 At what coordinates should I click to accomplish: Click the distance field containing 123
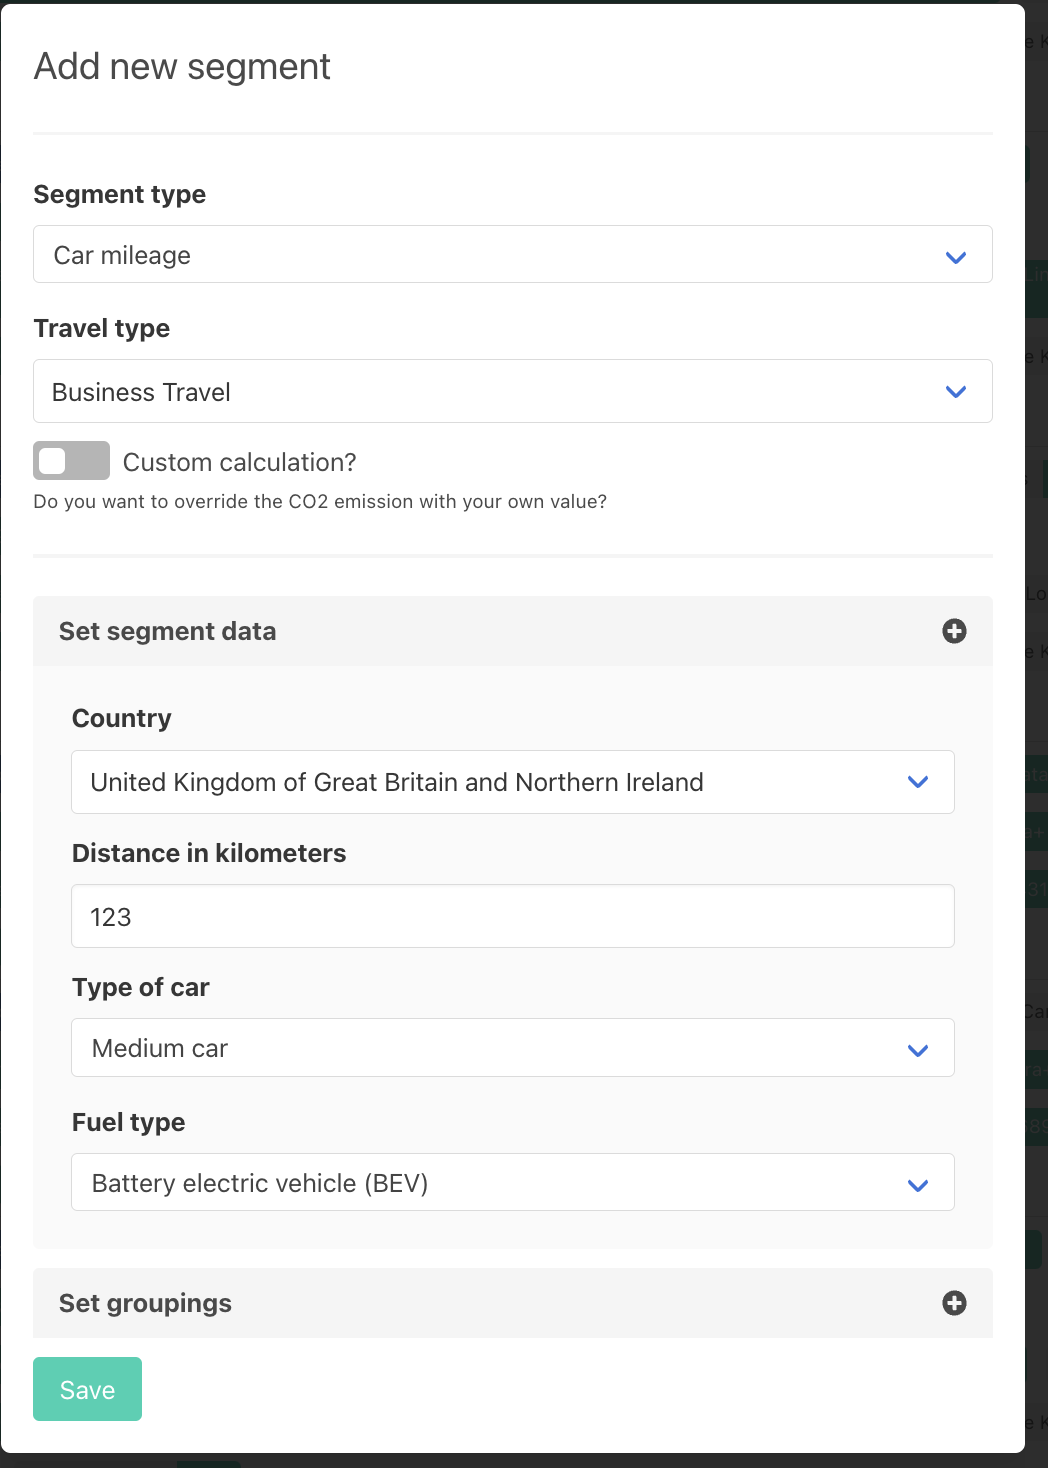point(512,917)
